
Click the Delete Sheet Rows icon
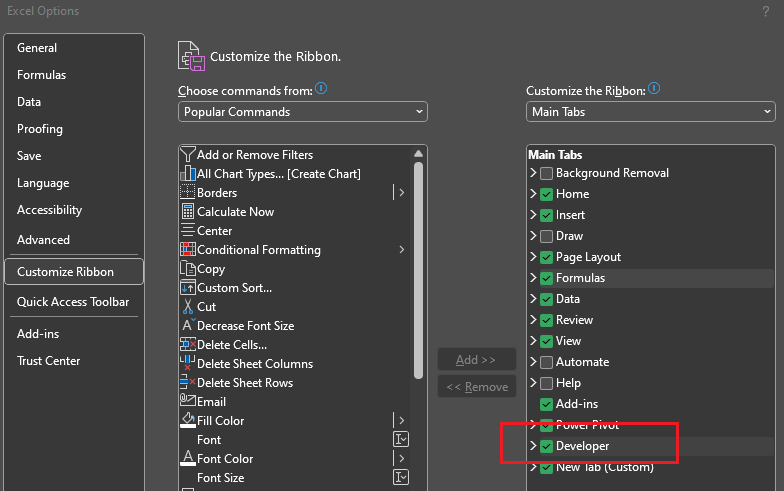(188, 382)
